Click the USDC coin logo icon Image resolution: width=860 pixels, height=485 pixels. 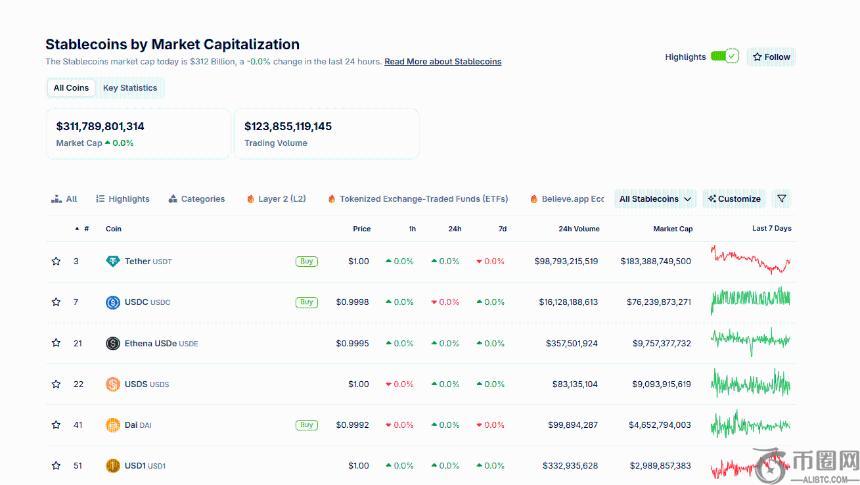tap(113, 302)
